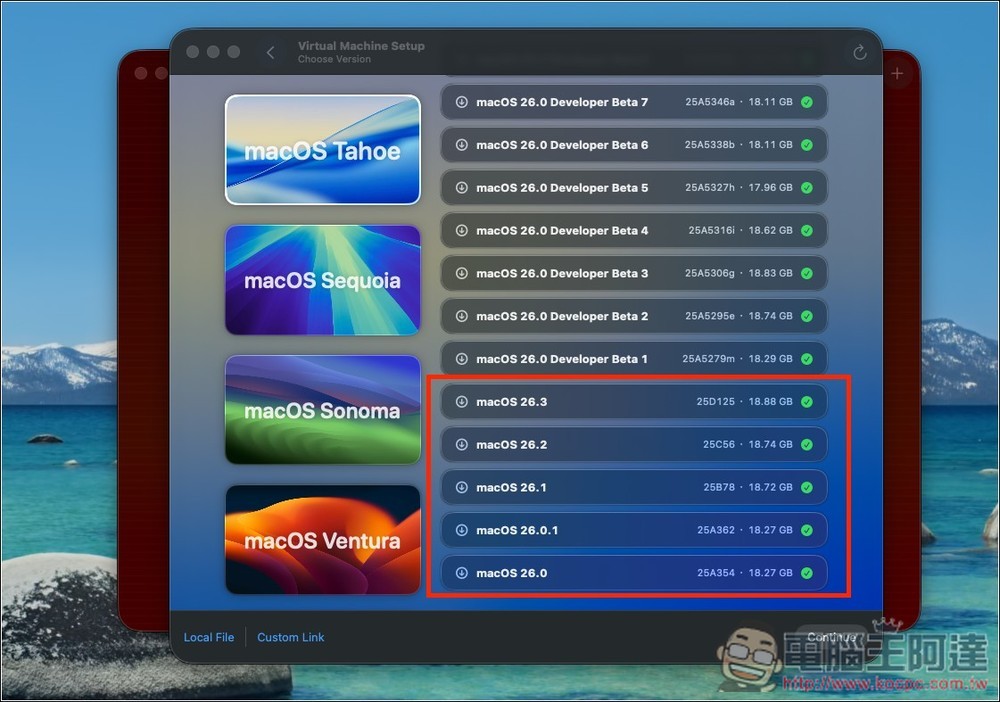Select the macOS Tahoe thumbnail
The height and width of the screenshot is (702, 1000).
click(323, 150)
